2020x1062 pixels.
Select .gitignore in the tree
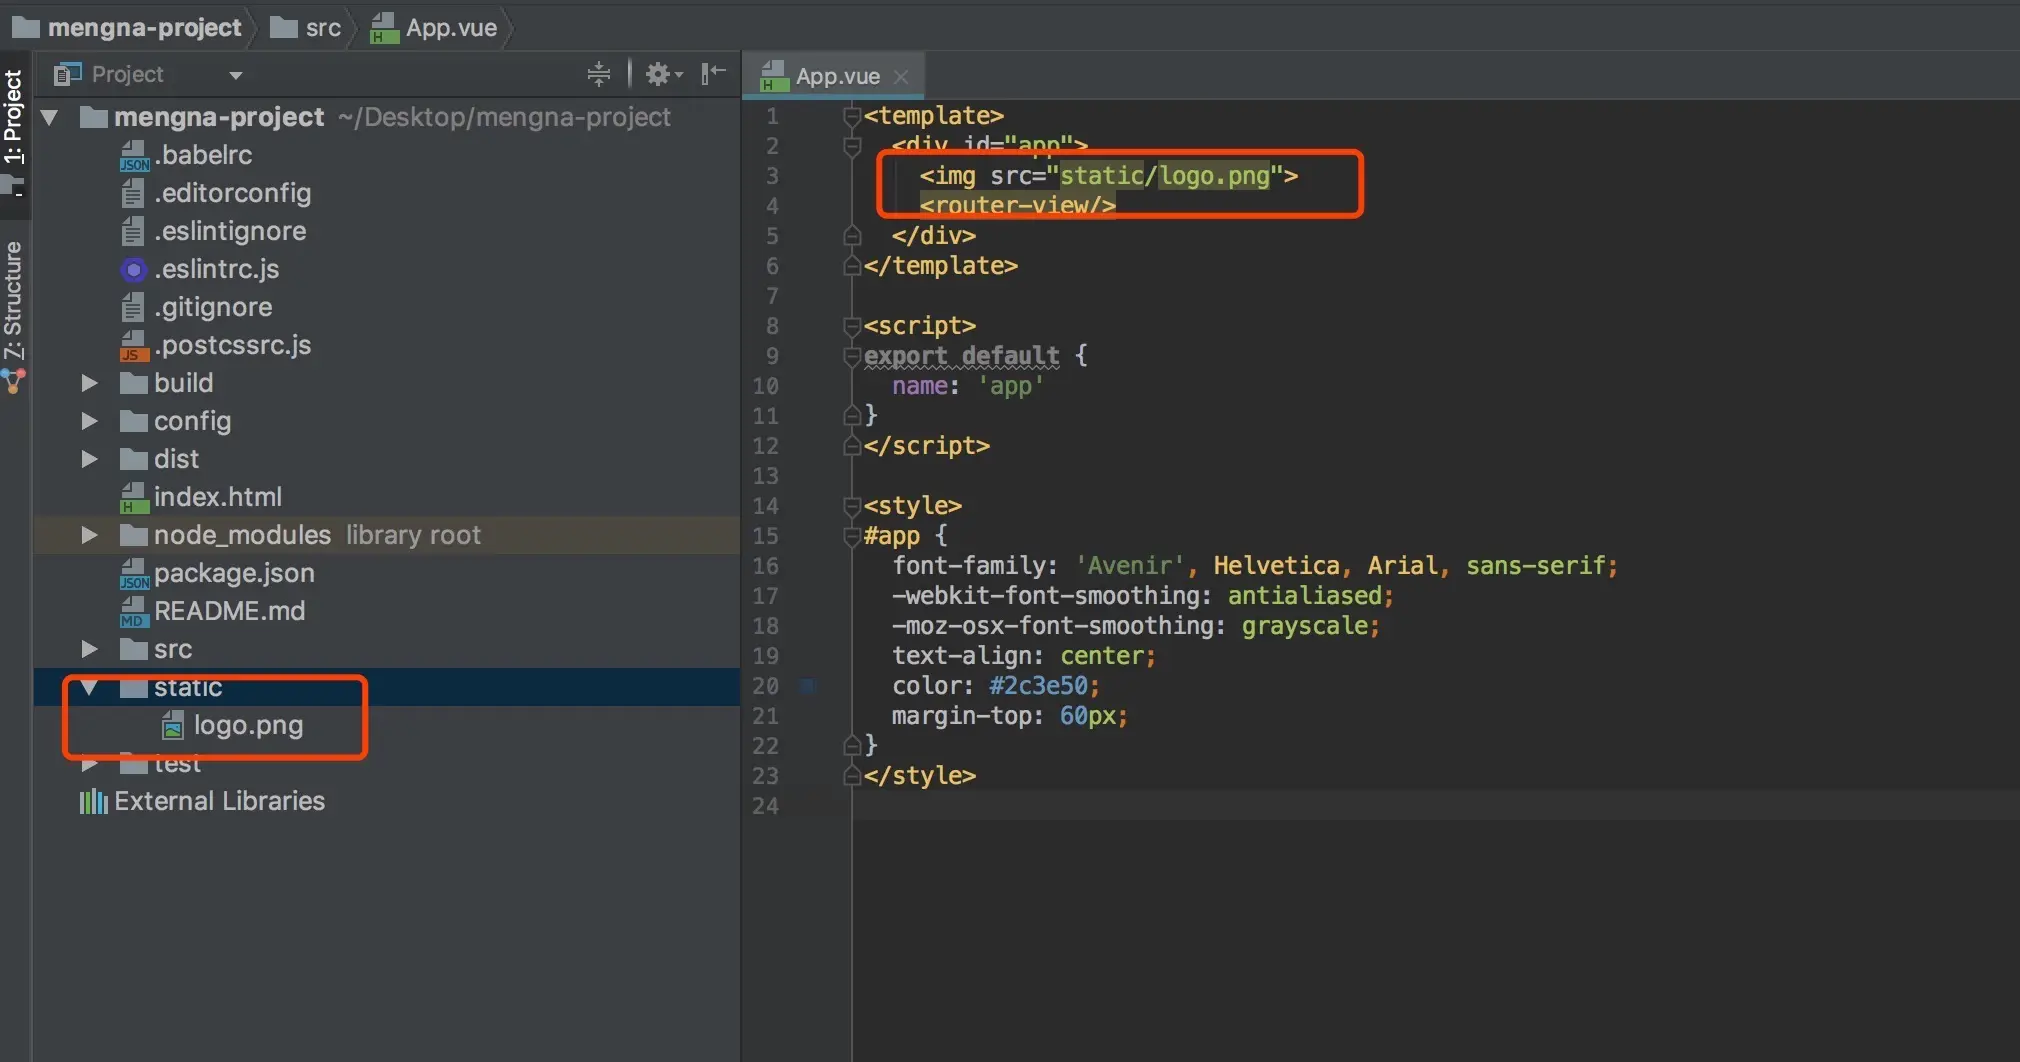click(x=213, y=307)
